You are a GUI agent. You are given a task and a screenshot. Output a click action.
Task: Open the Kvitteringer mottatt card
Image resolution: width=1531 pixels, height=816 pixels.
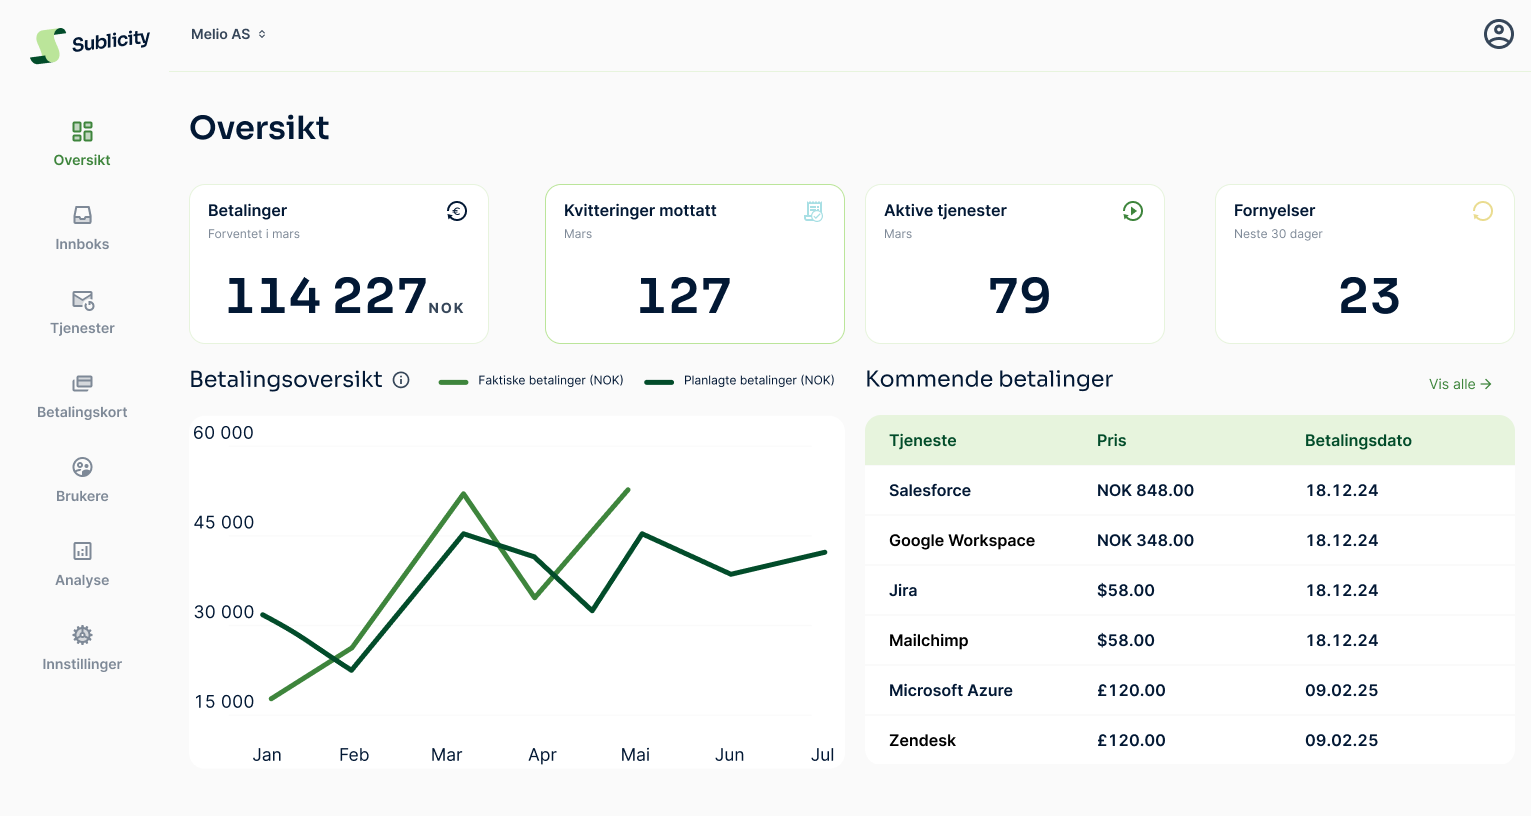click(694, 264)
